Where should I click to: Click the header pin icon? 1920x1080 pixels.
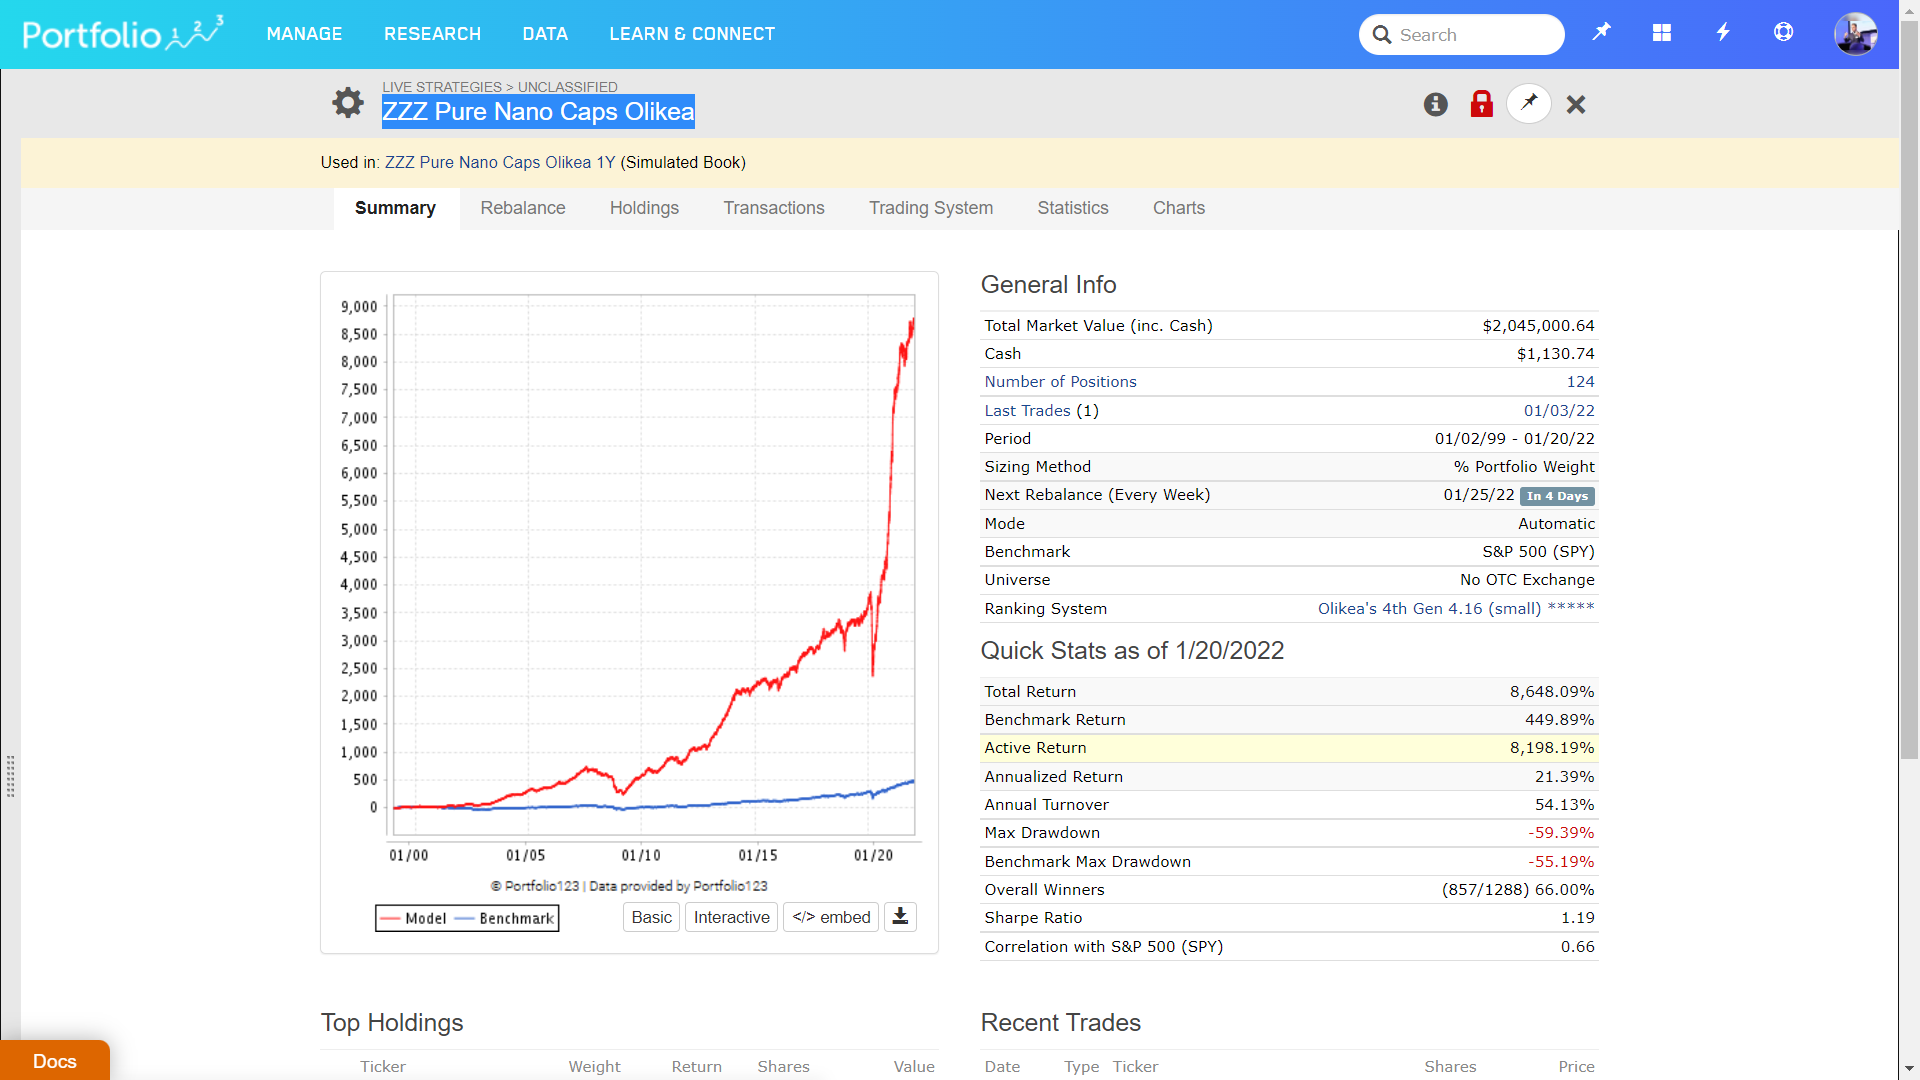point(1601,33)
